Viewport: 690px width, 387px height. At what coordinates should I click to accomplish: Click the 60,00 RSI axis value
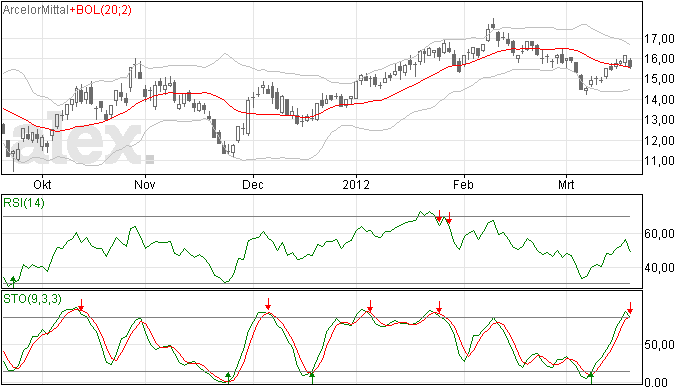click(660, 234)
